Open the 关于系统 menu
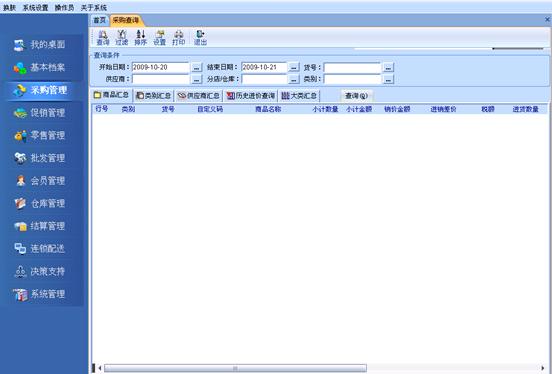Viewport: 552px width, 374px height. point(94,7)
